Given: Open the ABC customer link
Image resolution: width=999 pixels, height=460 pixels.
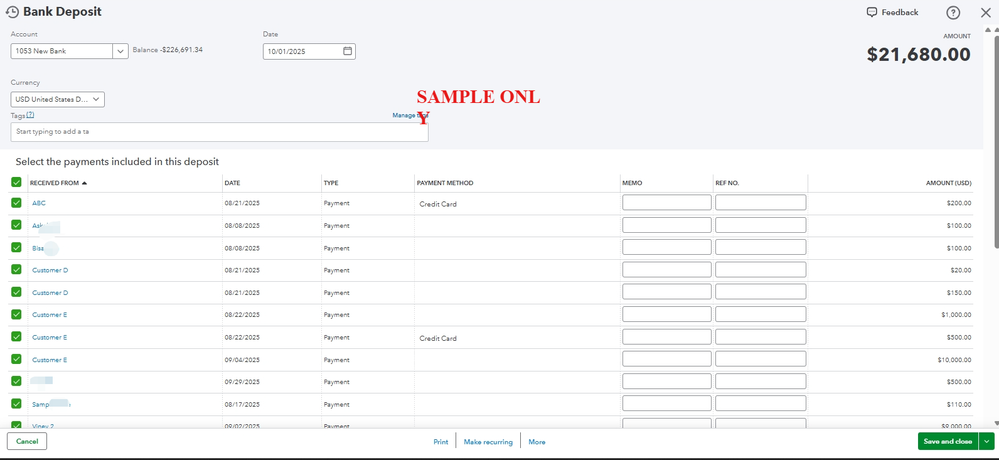Looking at the screenshot, I should 39,203.
